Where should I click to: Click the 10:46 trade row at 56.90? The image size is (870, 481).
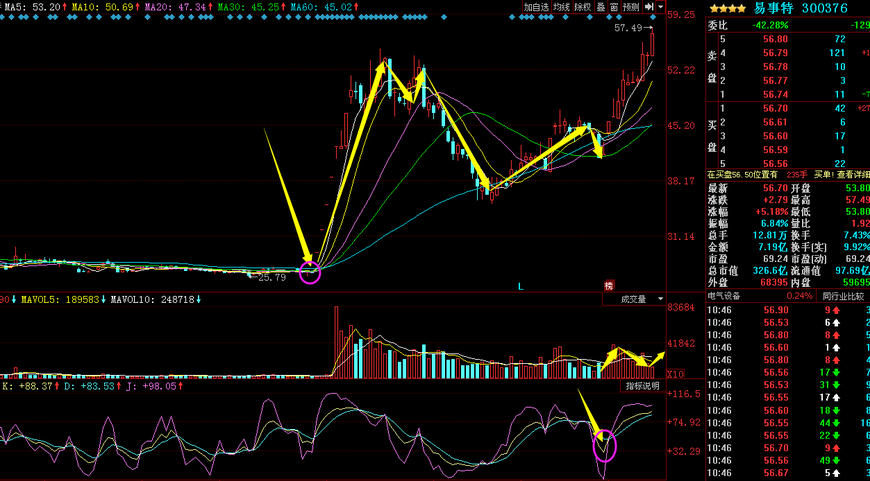pos(788,310)
